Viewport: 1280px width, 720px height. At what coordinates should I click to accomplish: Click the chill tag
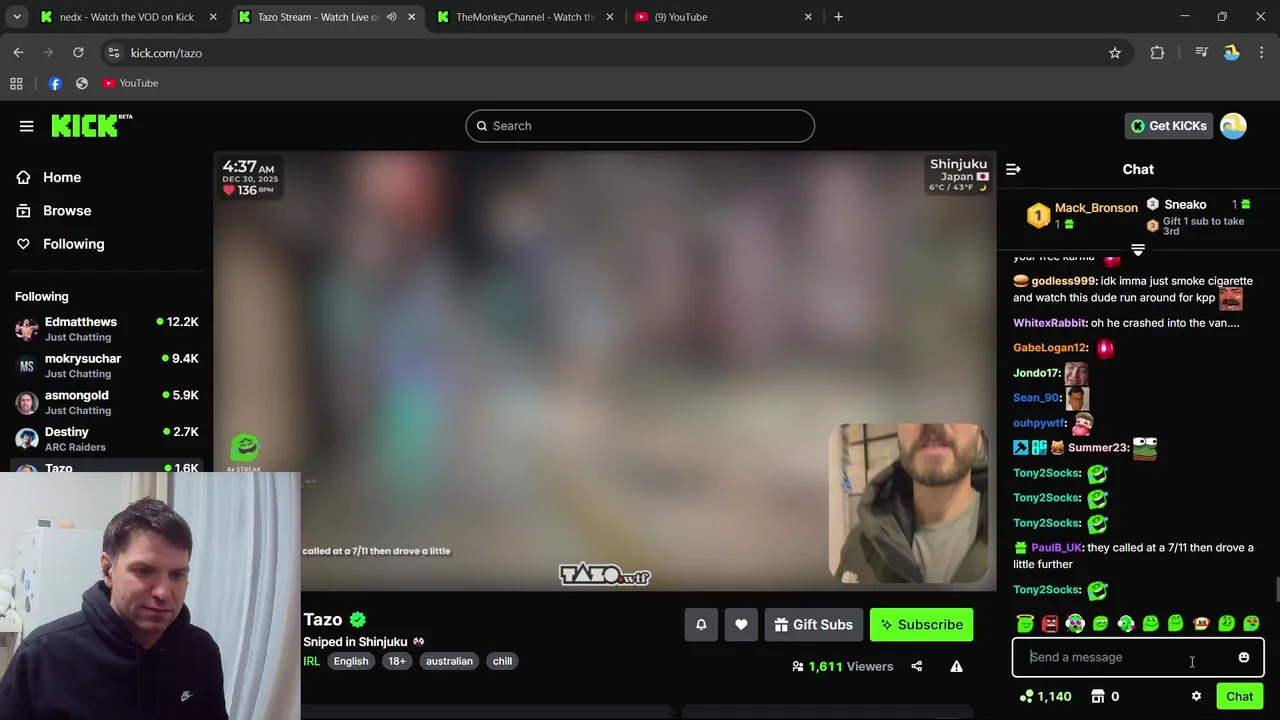502,661
